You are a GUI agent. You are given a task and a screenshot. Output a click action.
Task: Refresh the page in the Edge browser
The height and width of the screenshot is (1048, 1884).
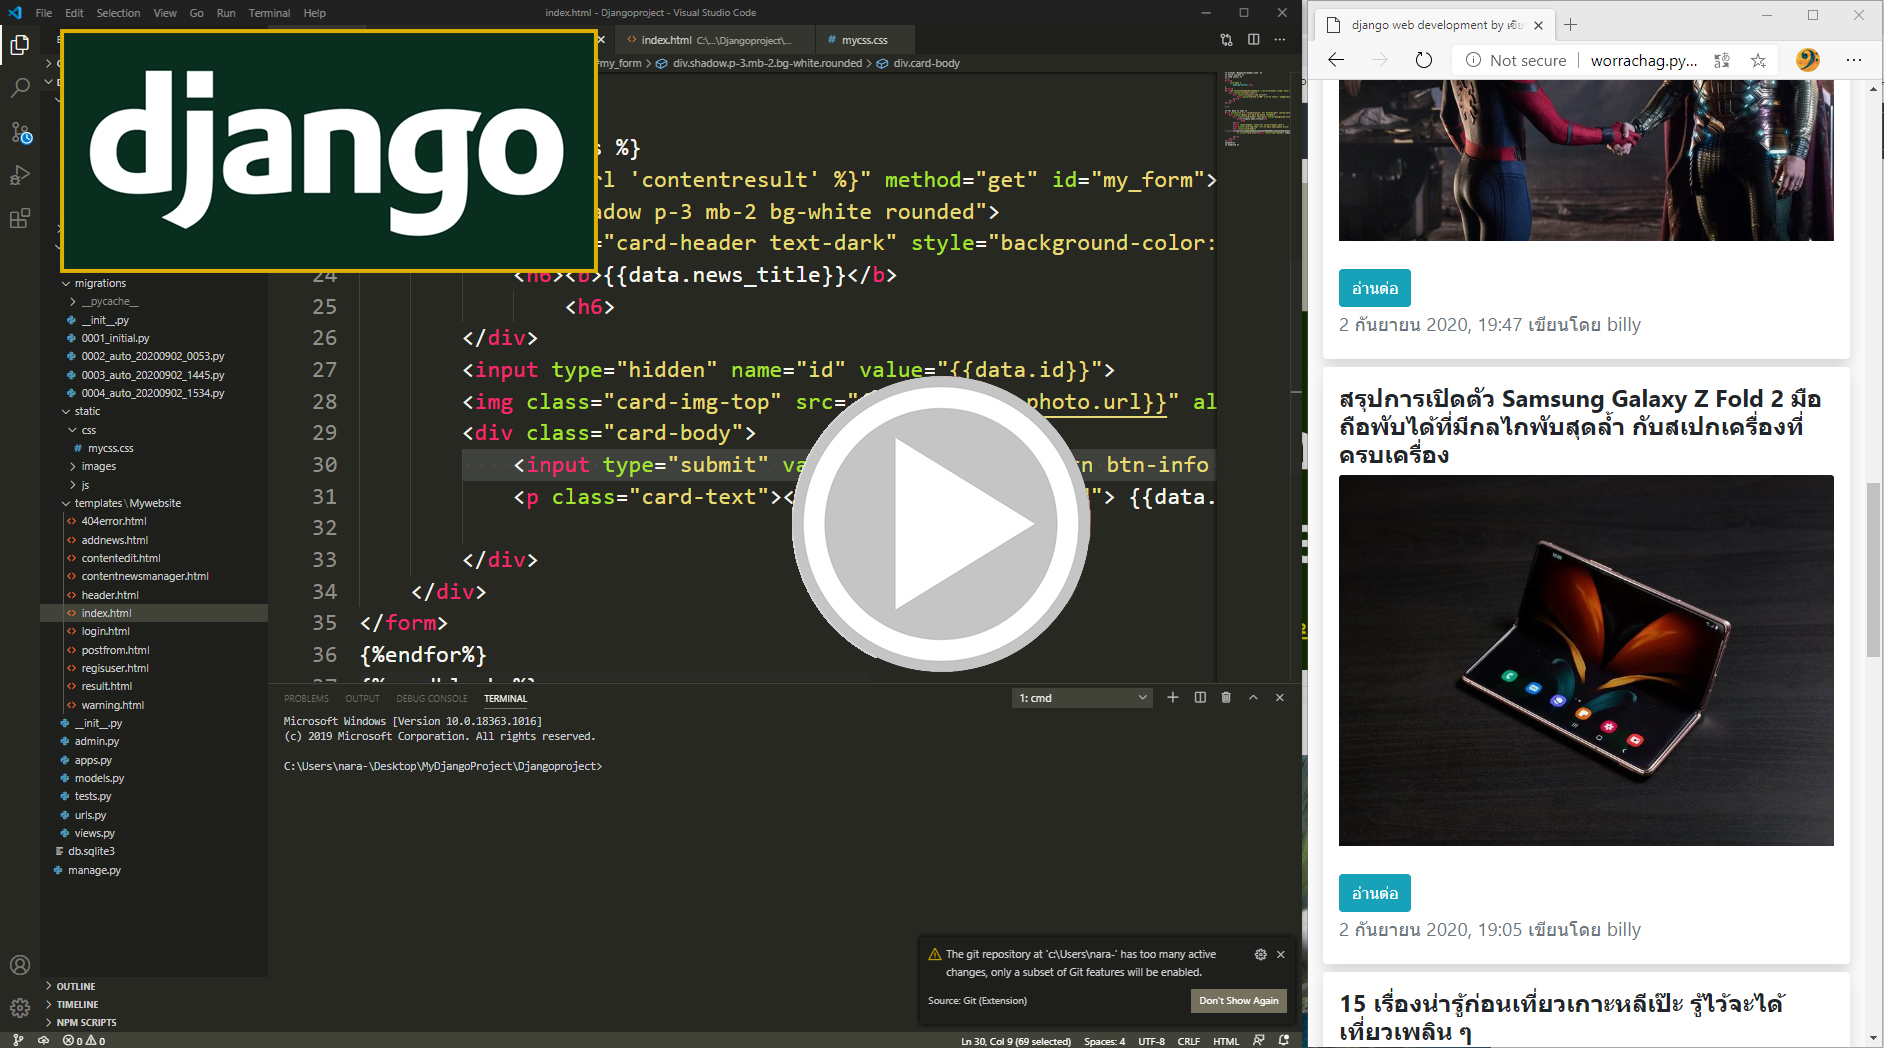[1424, 60]
